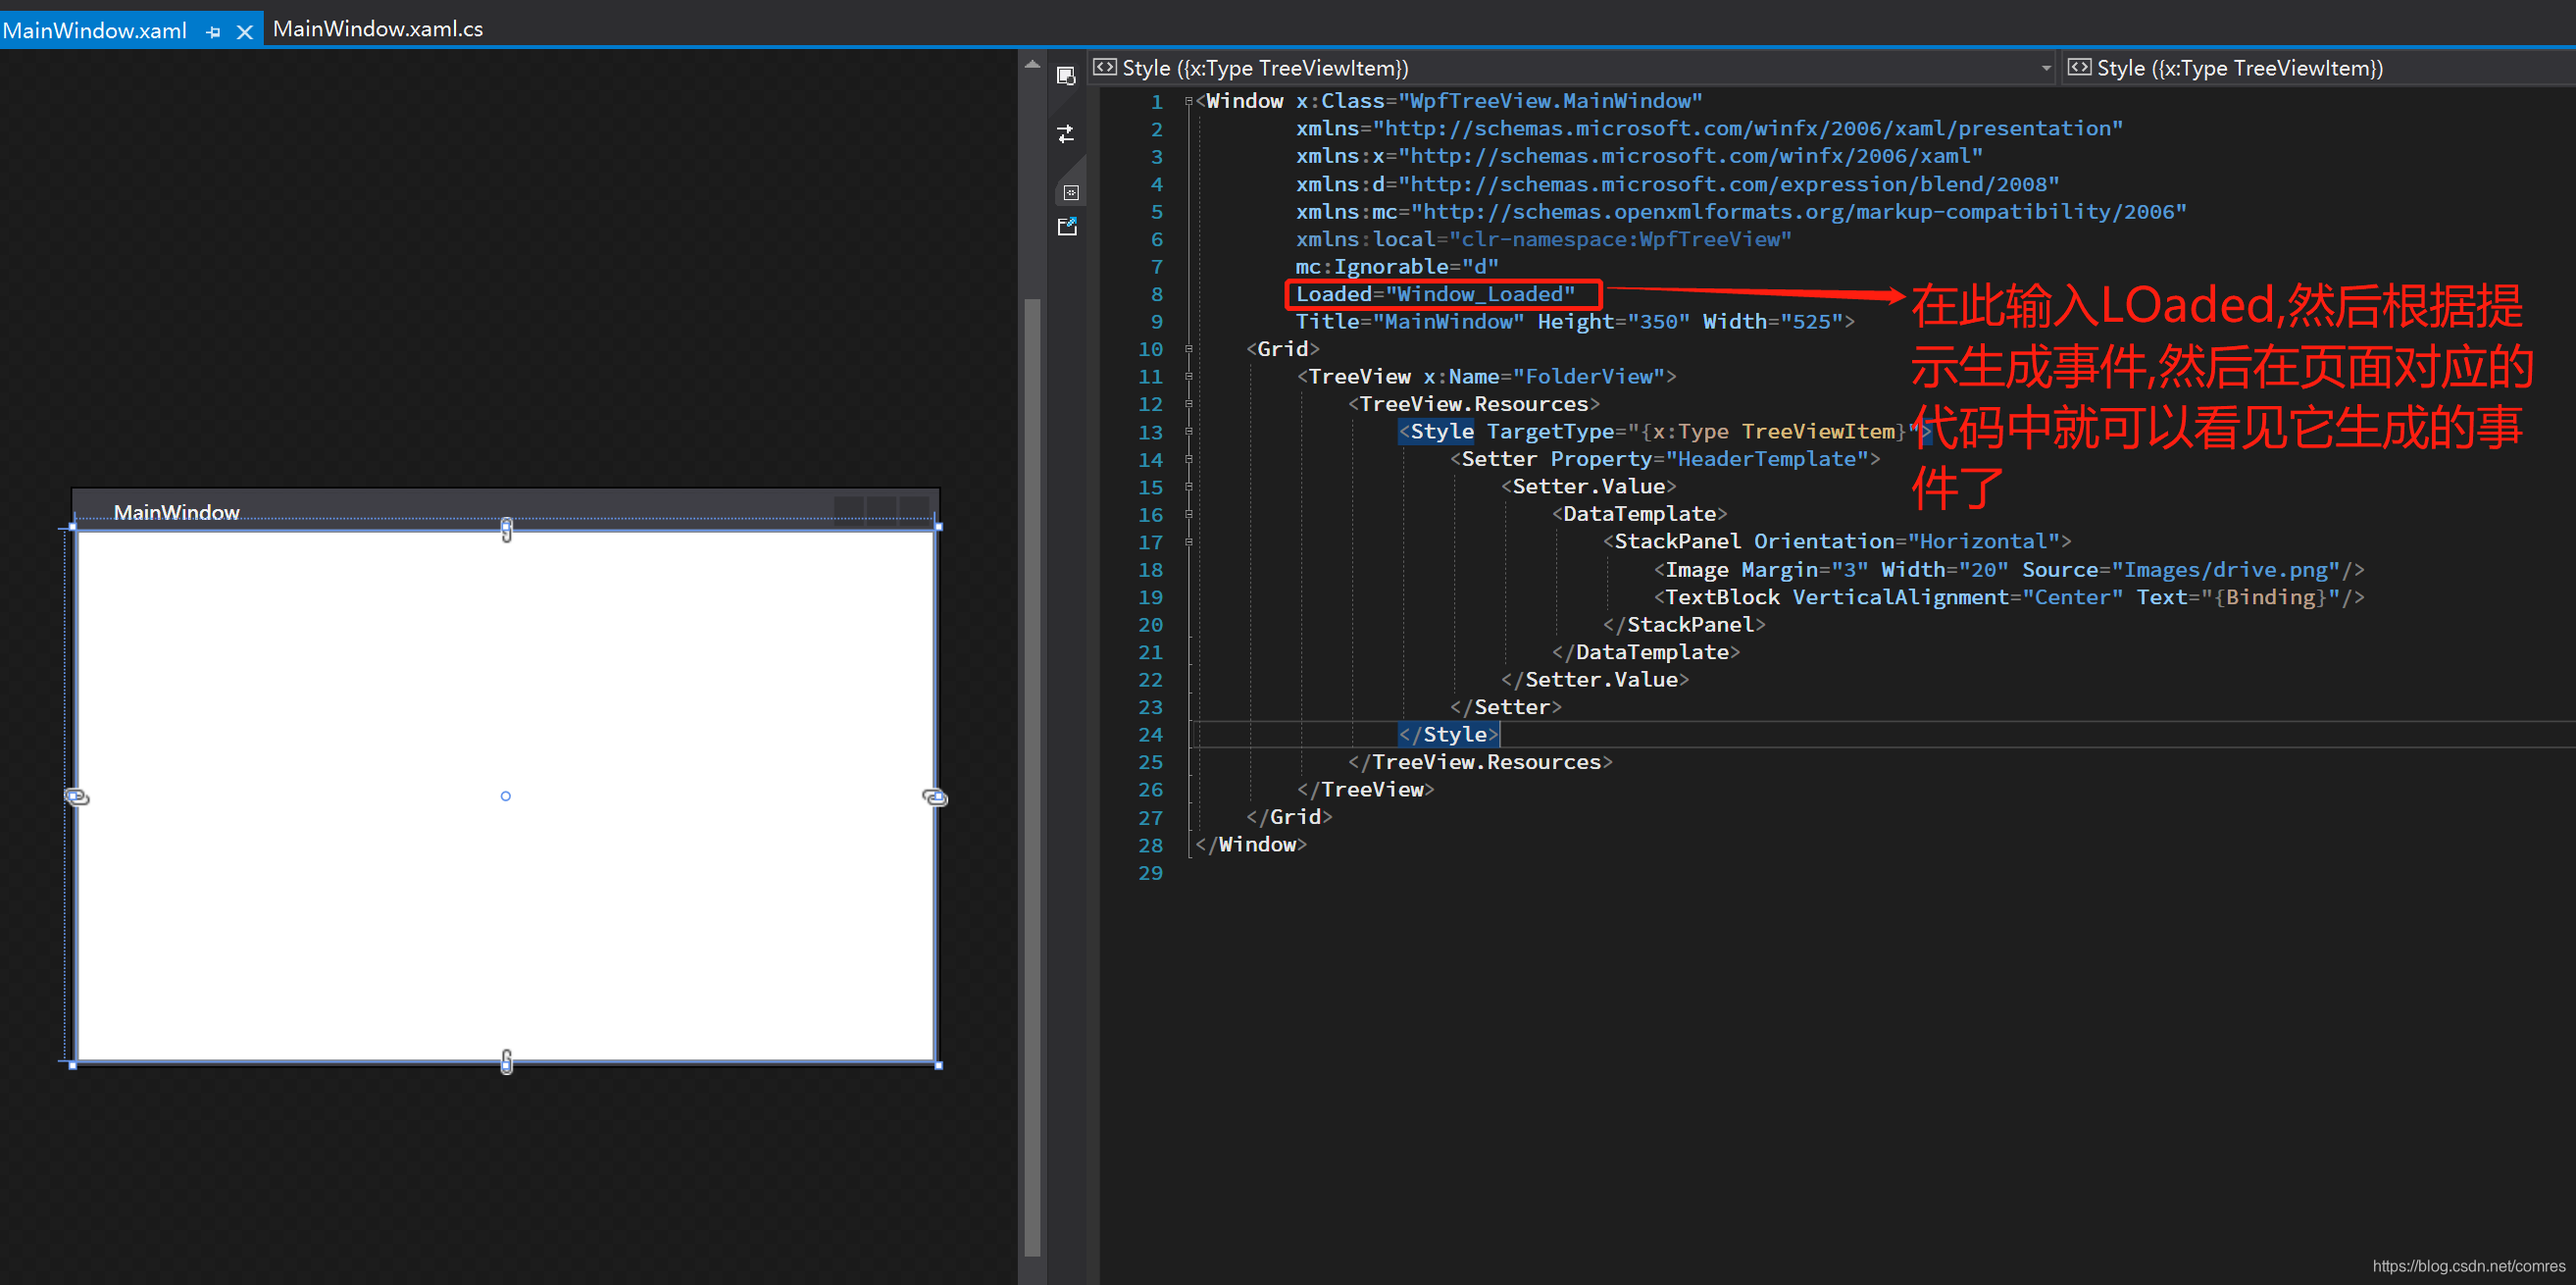
Task: Click the Design view pane icon
Action: click(1066, 76)
